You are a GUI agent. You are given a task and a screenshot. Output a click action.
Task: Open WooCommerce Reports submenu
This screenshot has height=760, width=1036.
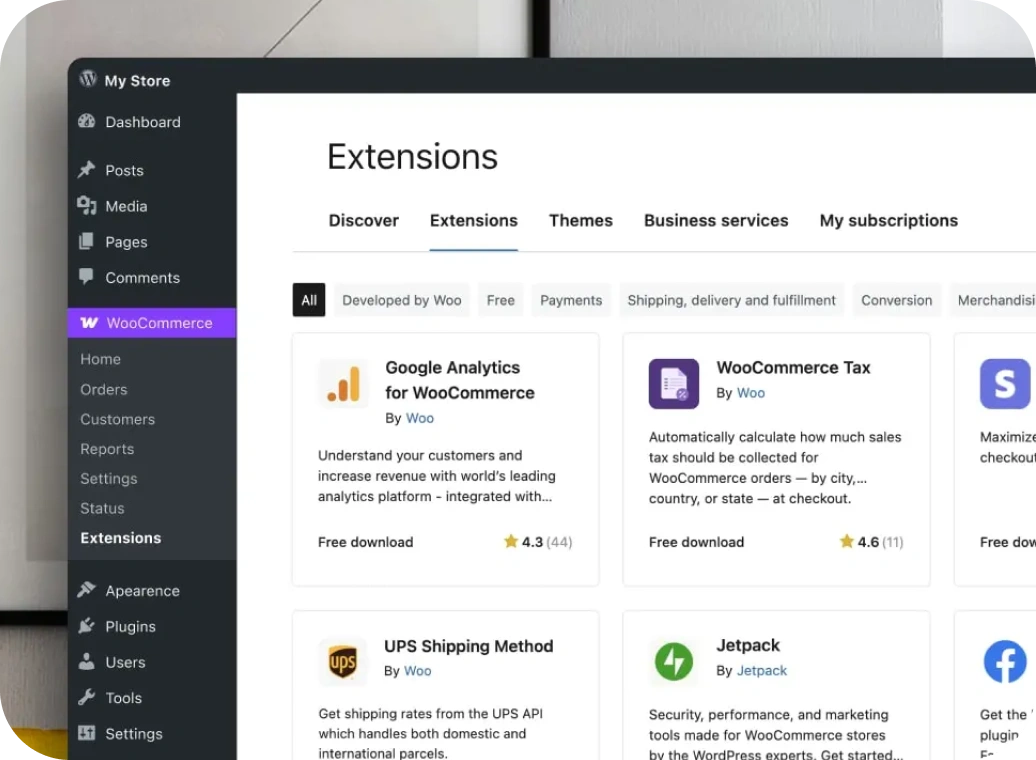107,449
